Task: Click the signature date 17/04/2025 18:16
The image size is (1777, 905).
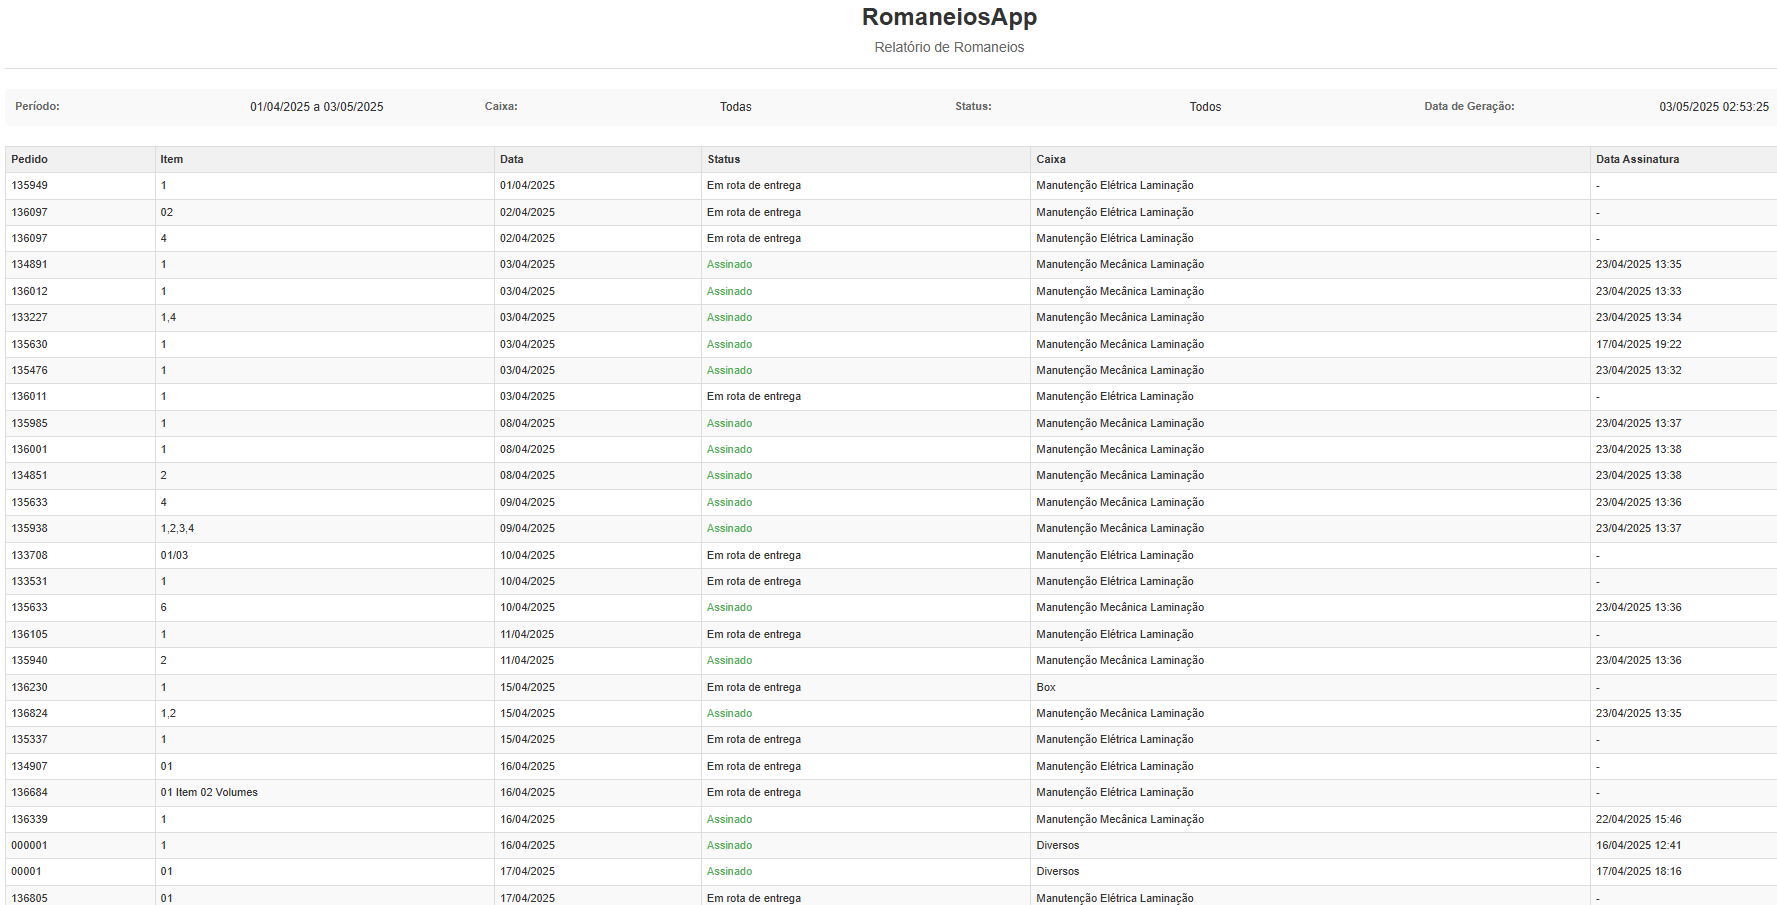Action: [x=1638, y=872]
